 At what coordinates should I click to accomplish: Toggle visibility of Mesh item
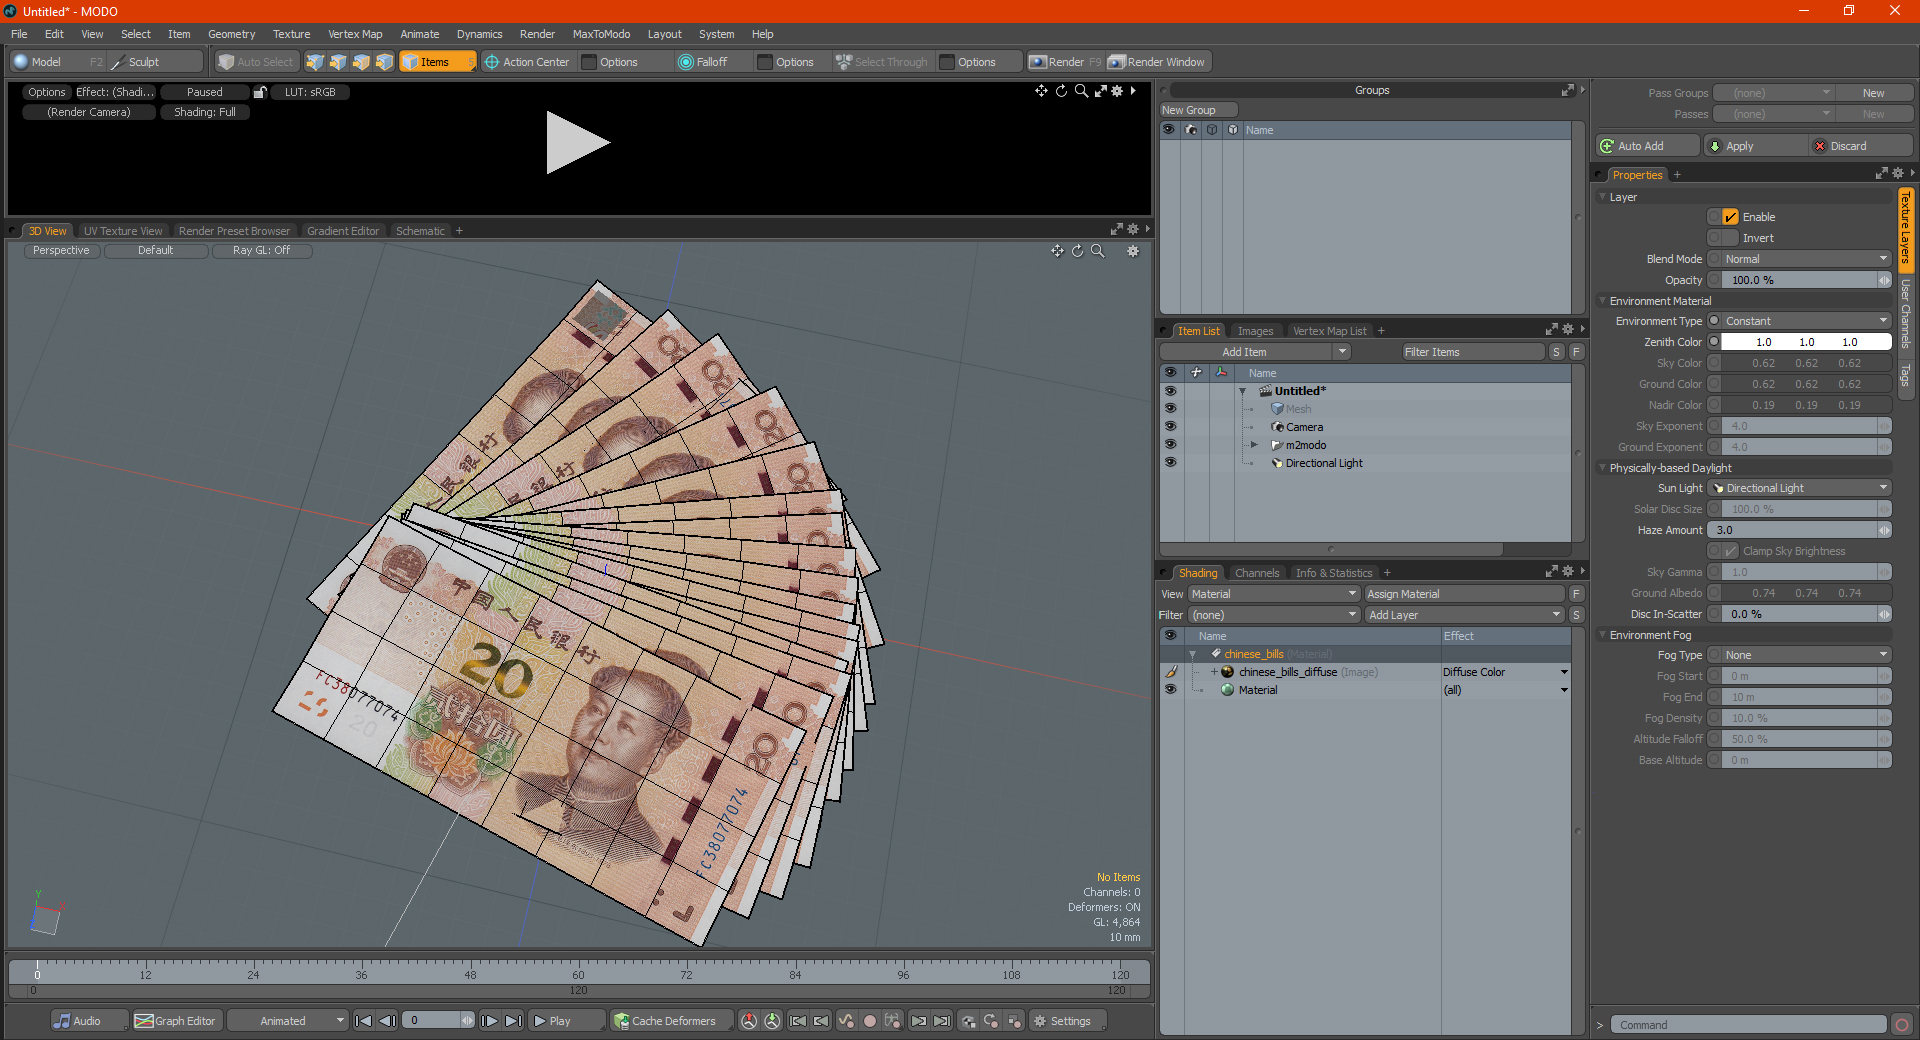(1170, 409)
